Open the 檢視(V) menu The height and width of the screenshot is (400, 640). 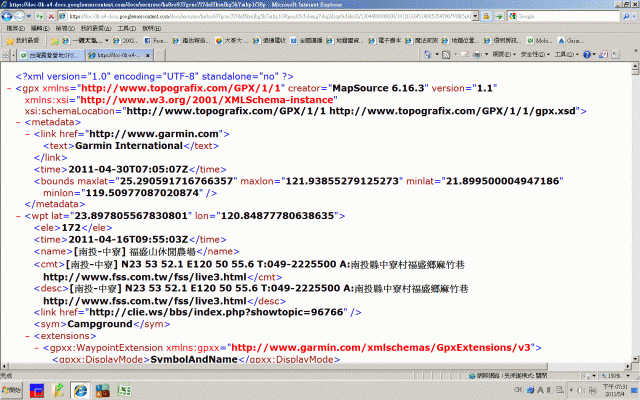tap(65, 29)
